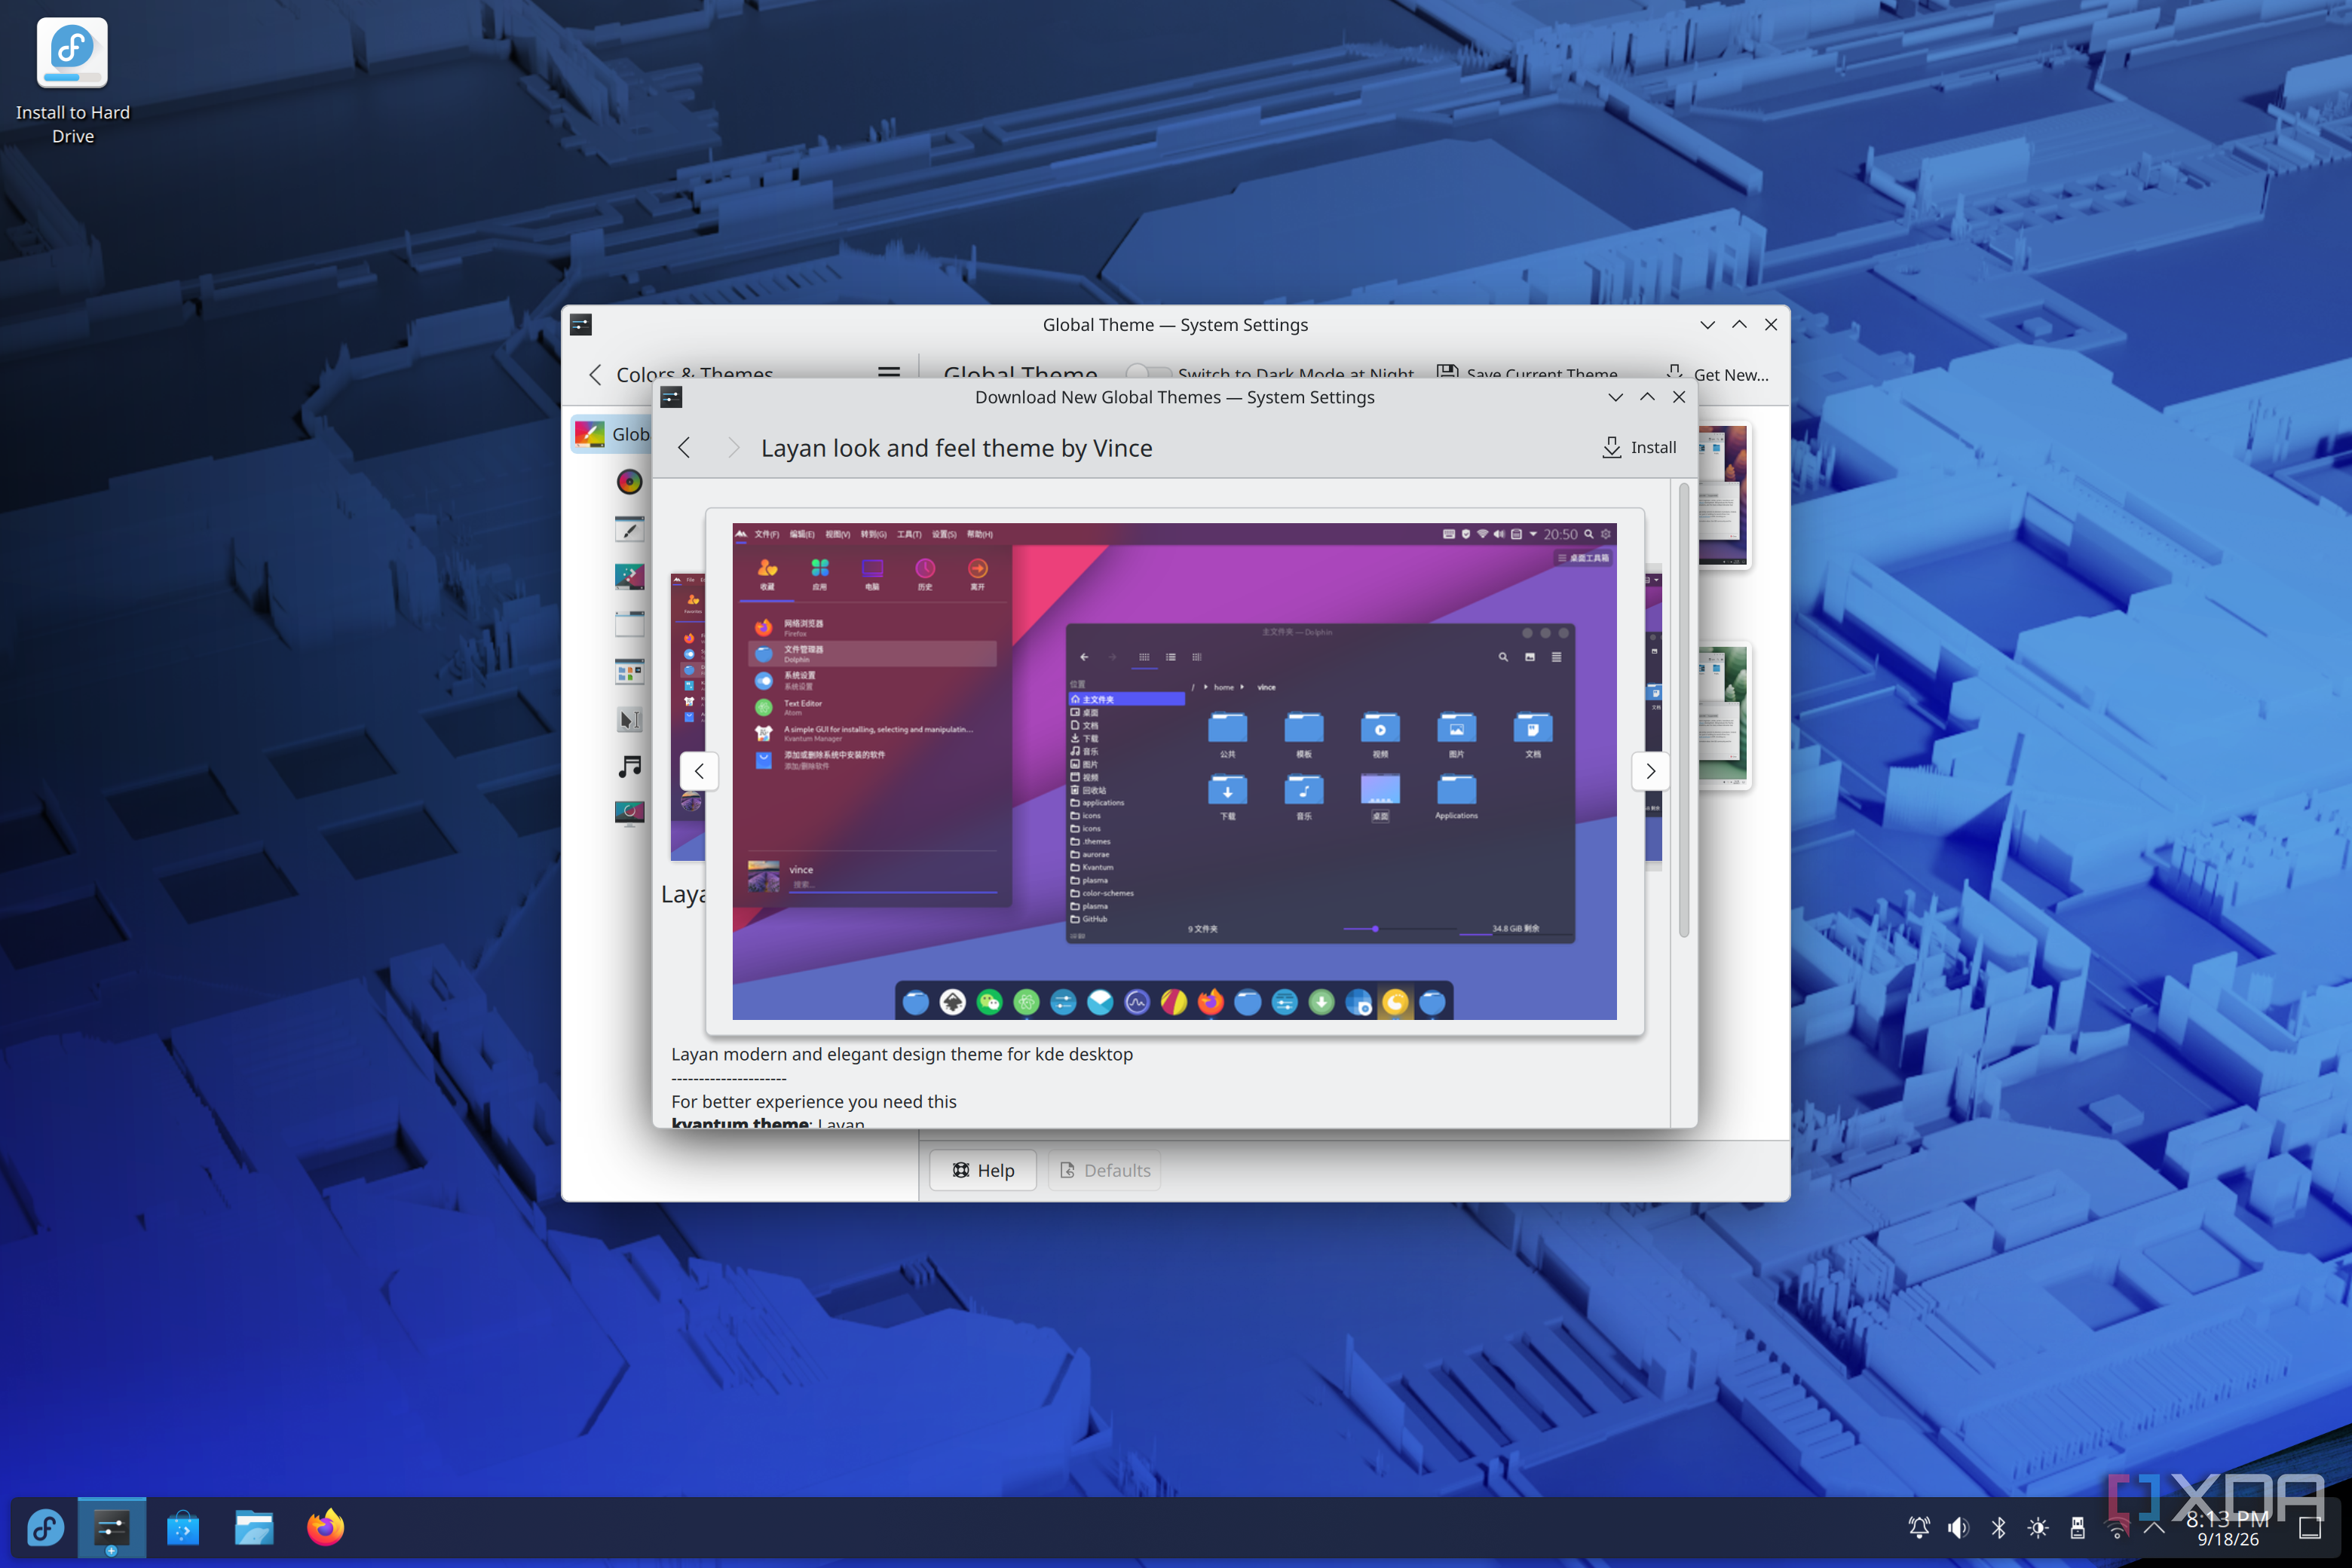Click the dialog's vertical scrollbar
This screenshot has height=1568, width=2352.
[1684, 710]
